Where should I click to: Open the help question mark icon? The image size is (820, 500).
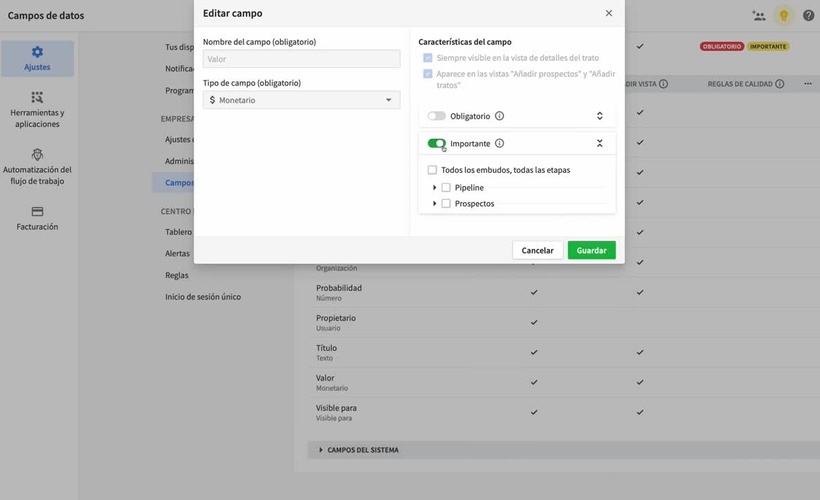coord(808,16)
